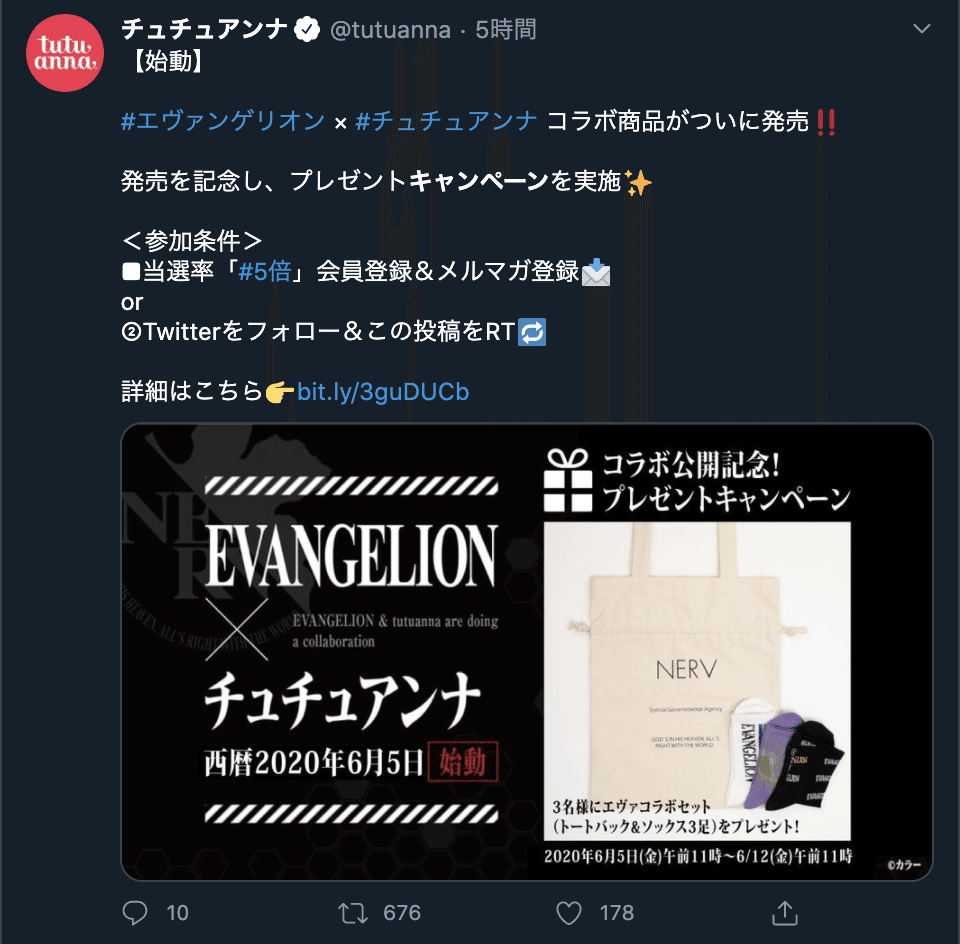This screenshot has height=944, width=960.
Task: Click the tutu anna profile avatar
Action: (x=65, y=53)
